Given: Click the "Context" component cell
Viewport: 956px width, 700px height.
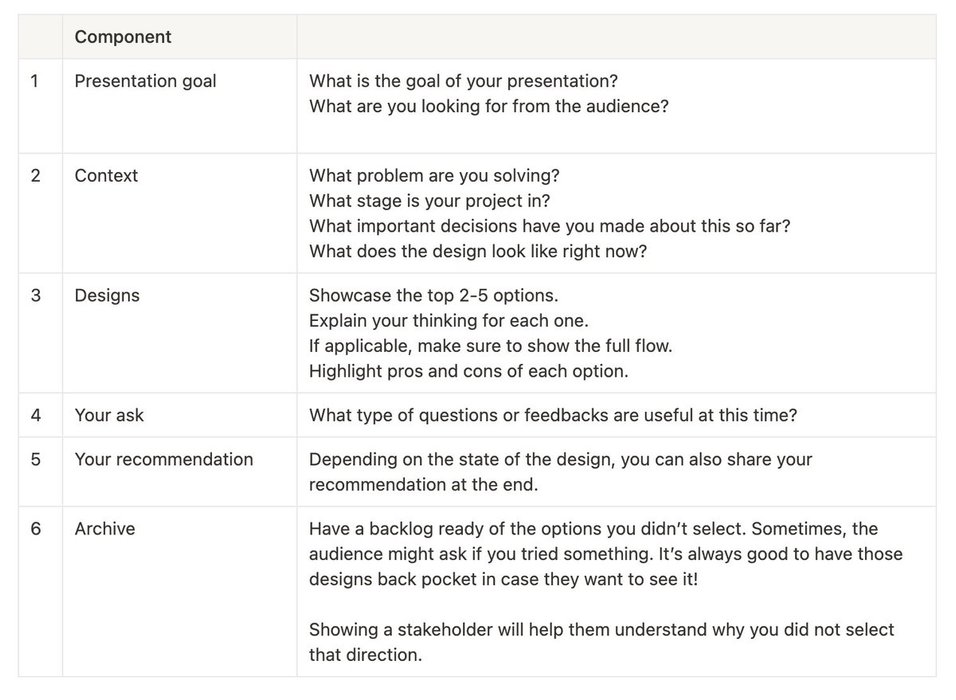Looking at the screenshot, I should coord(106,175).
